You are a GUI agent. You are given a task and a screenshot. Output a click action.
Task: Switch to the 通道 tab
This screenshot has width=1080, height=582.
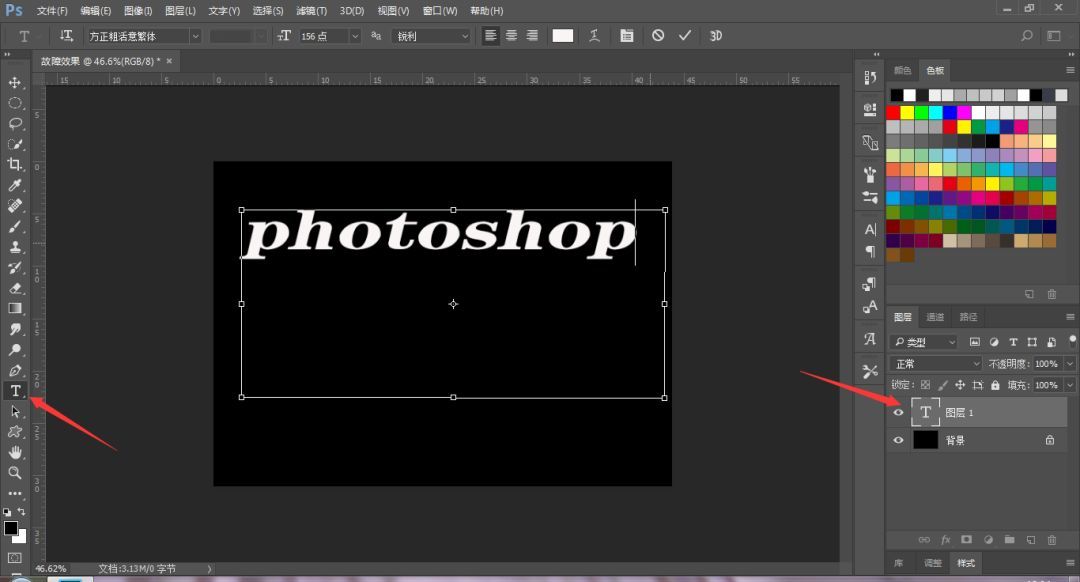click(935, 317)
